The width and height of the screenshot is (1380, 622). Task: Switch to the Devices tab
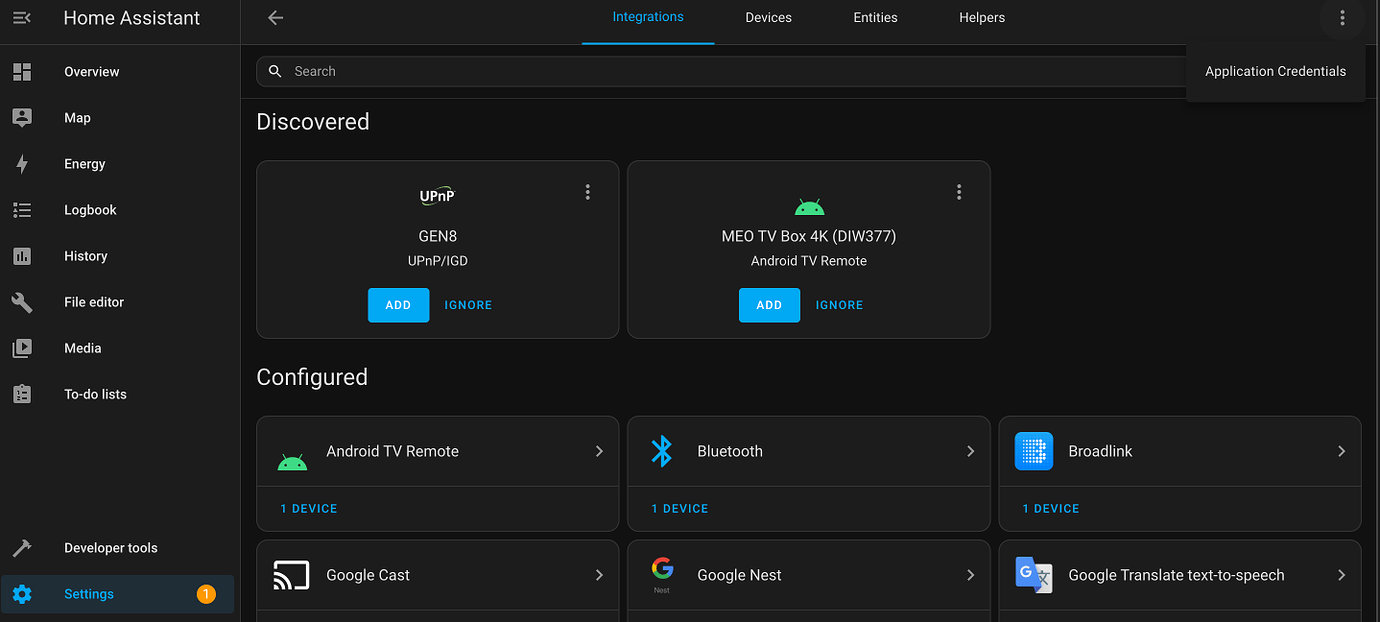768,17
